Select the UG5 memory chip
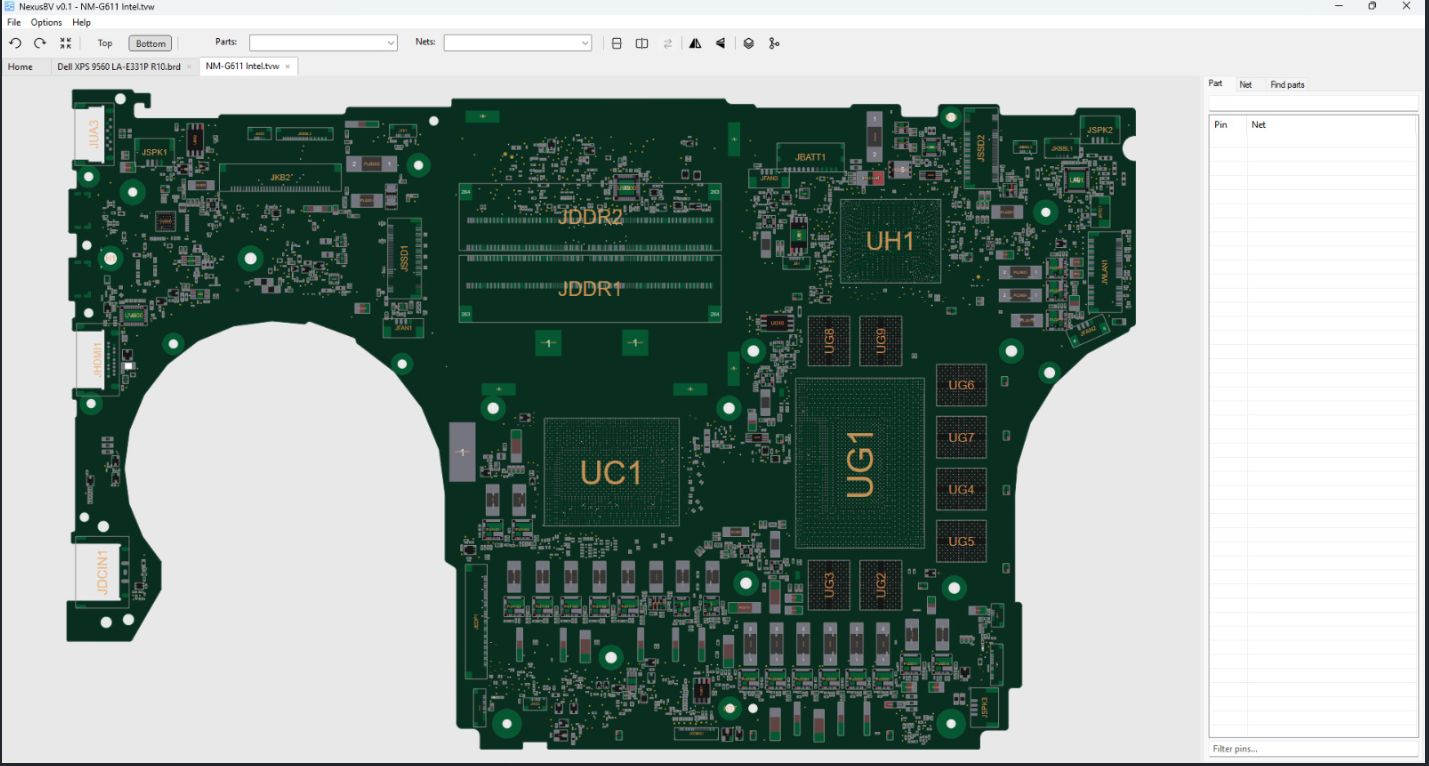 pyautogui.click(x=961, y=541)
